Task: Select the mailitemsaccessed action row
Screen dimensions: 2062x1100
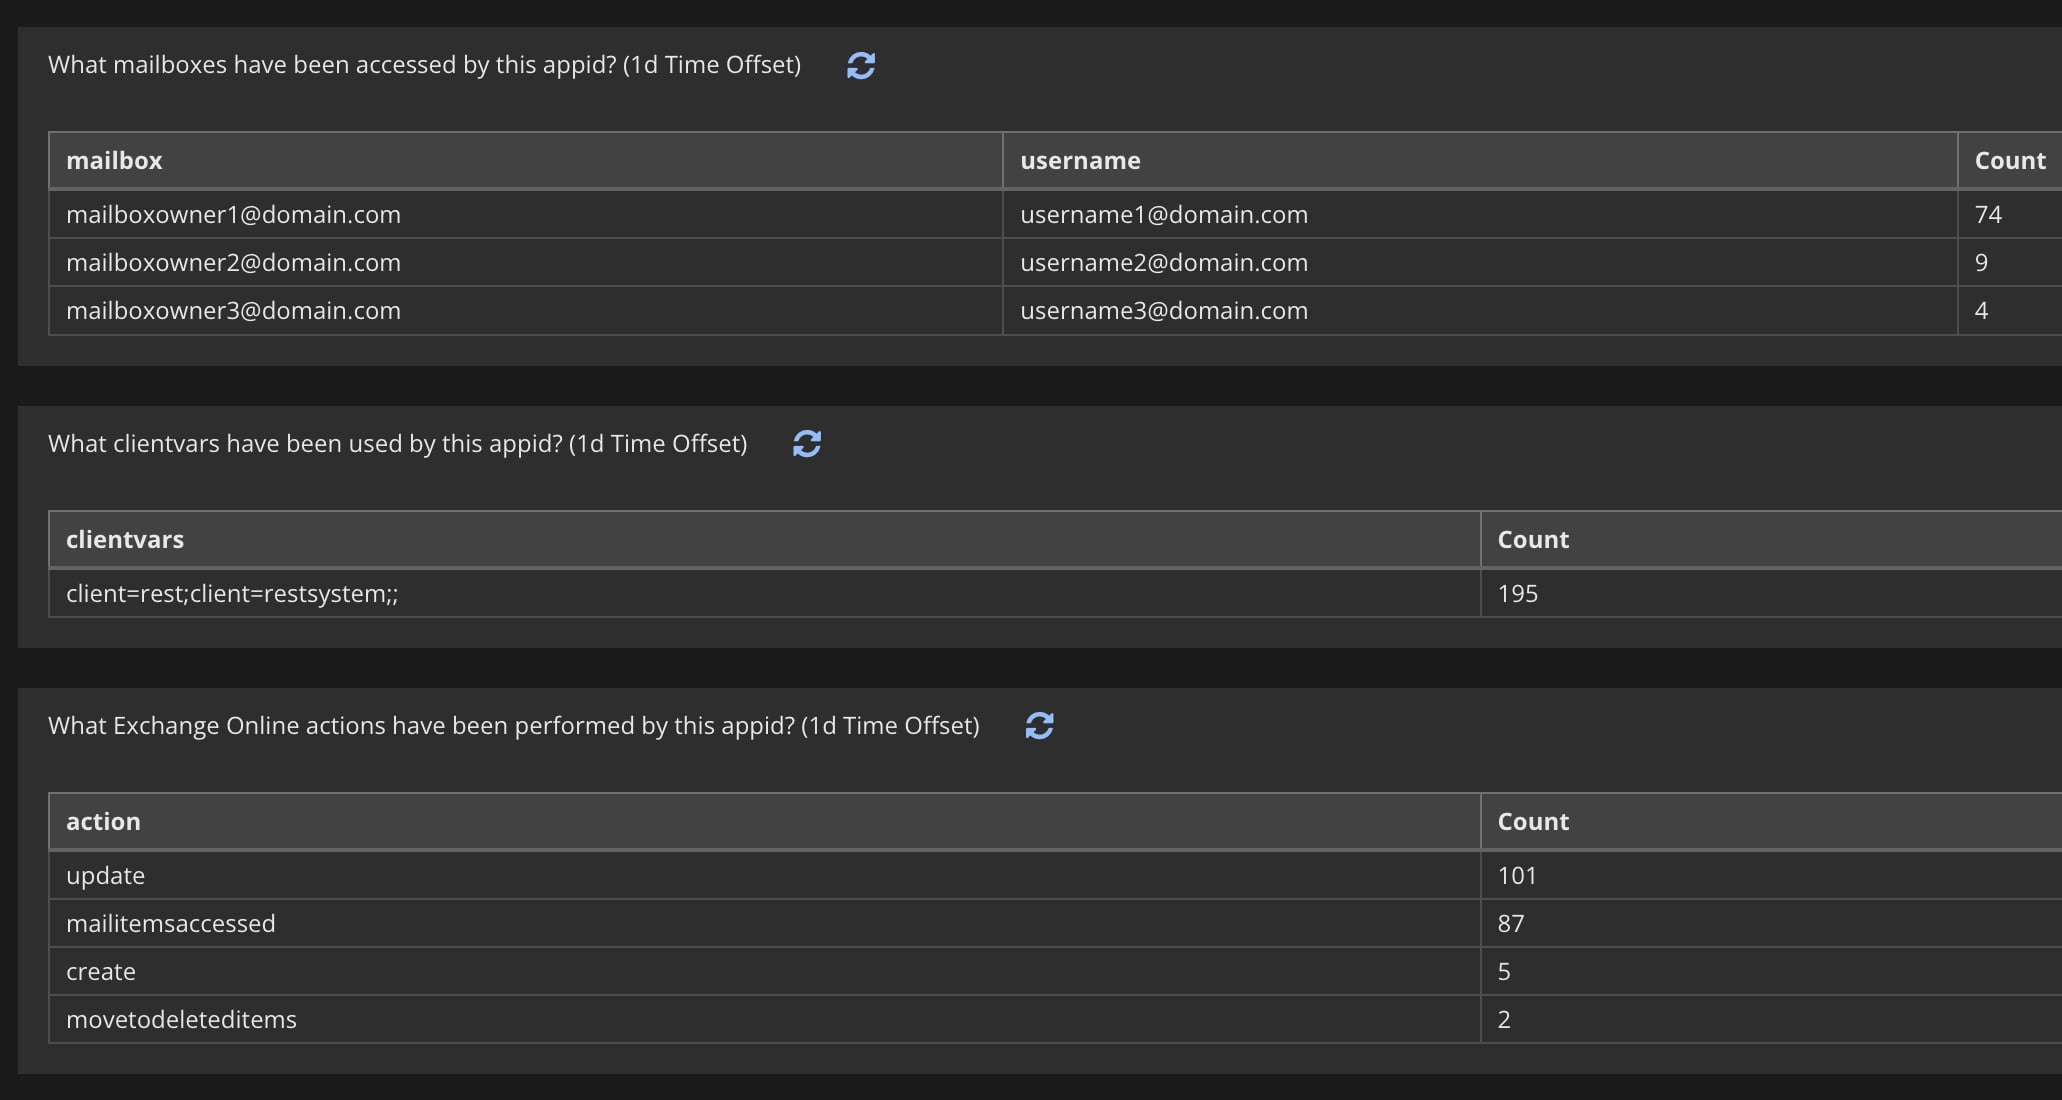Action: (x=170, y=924)
